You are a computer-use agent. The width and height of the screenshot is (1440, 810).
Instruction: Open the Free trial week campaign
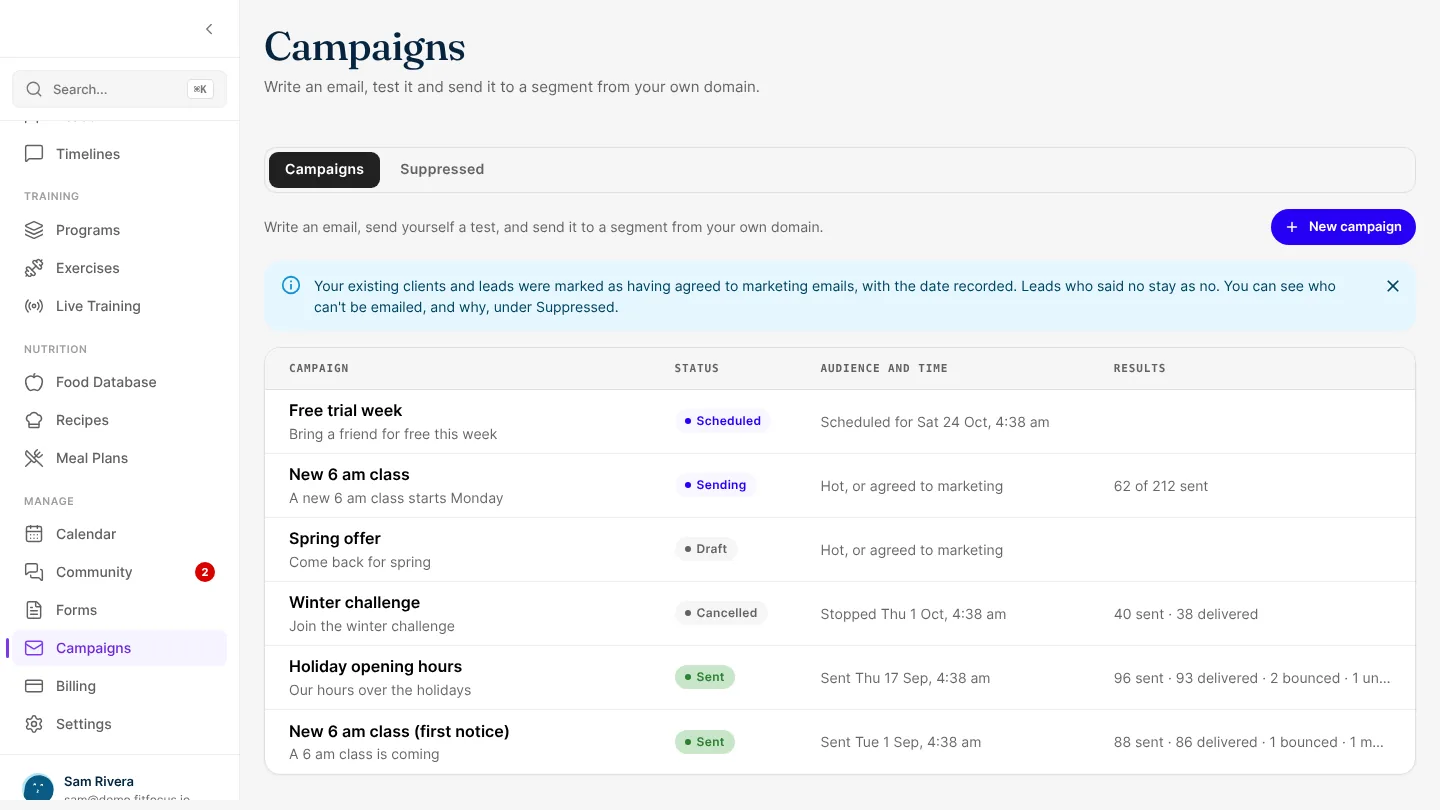[840, 422]
